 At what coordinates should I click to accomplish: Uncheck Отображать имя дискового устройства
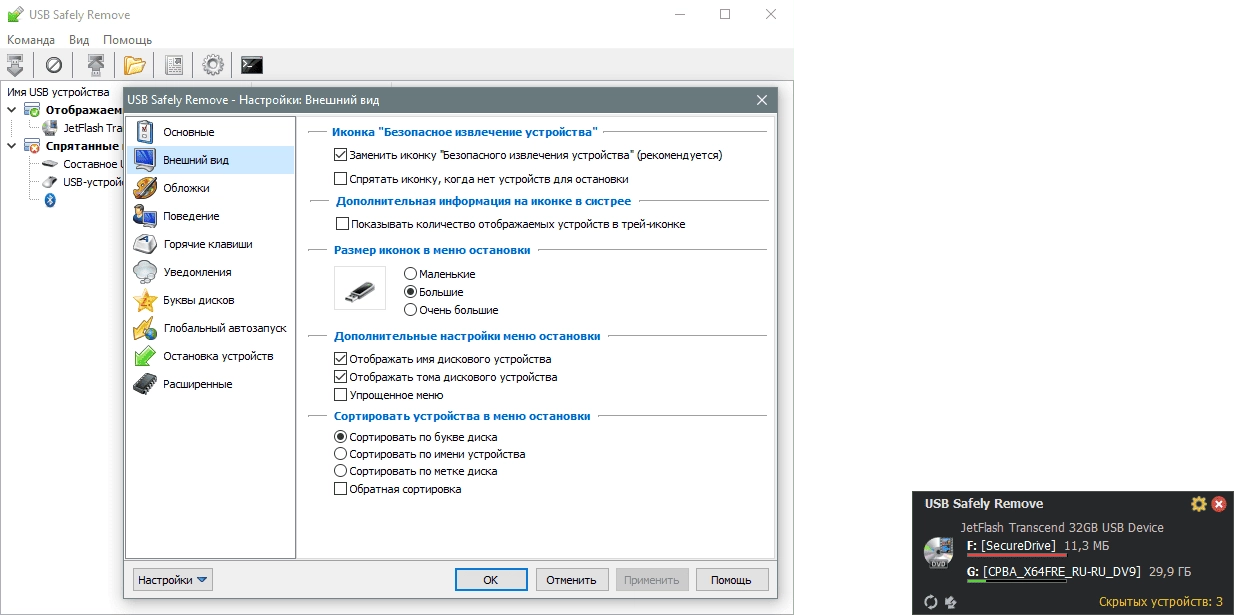pos(341,359)
